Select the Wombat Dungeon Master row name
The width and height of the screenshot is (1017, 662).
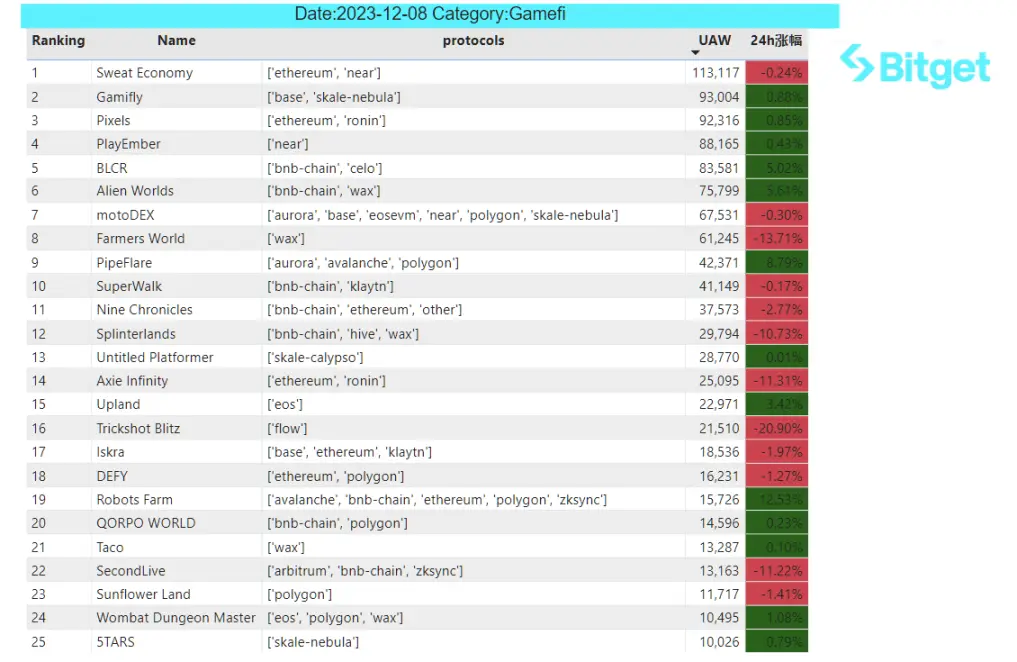click(176, 618)
